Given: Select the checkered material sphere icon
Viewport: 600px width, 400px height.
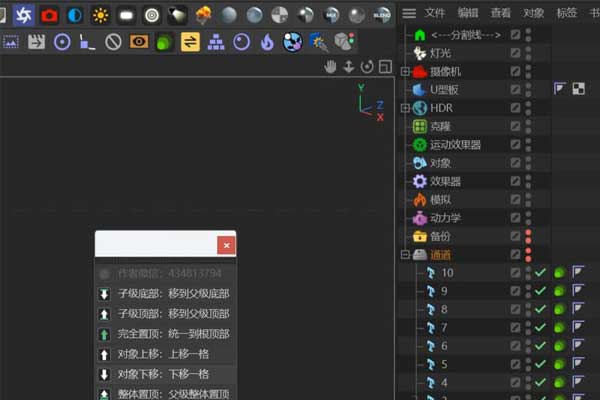Looking at the screenshot, I should coord(280,16).
